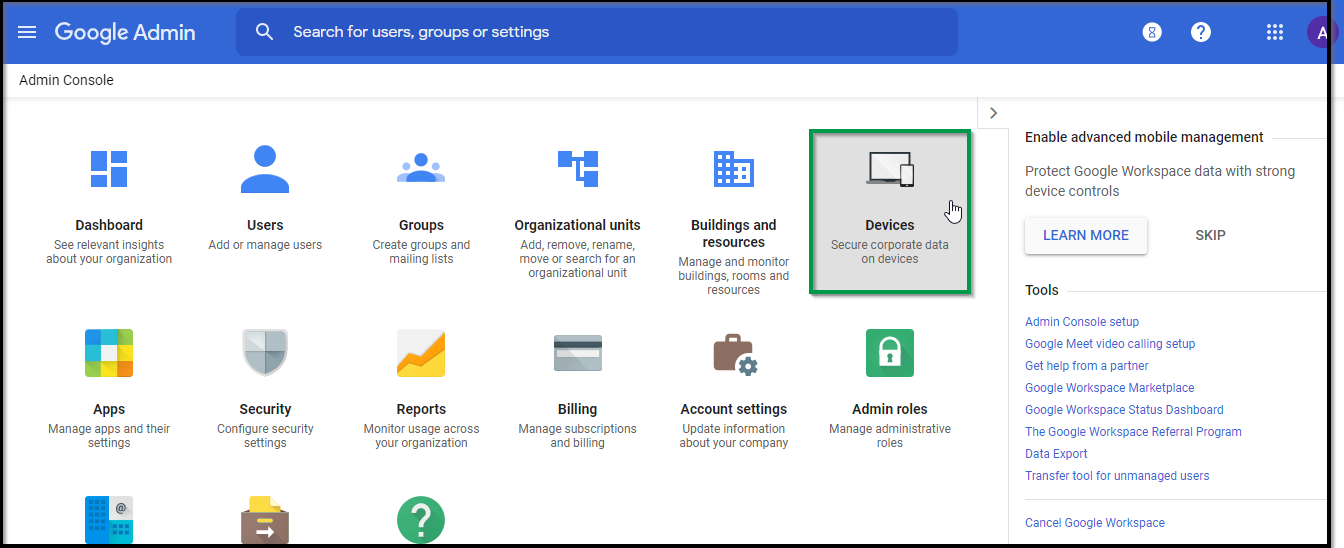Click 'Secure corporate data on devices' description

point(890,252)
